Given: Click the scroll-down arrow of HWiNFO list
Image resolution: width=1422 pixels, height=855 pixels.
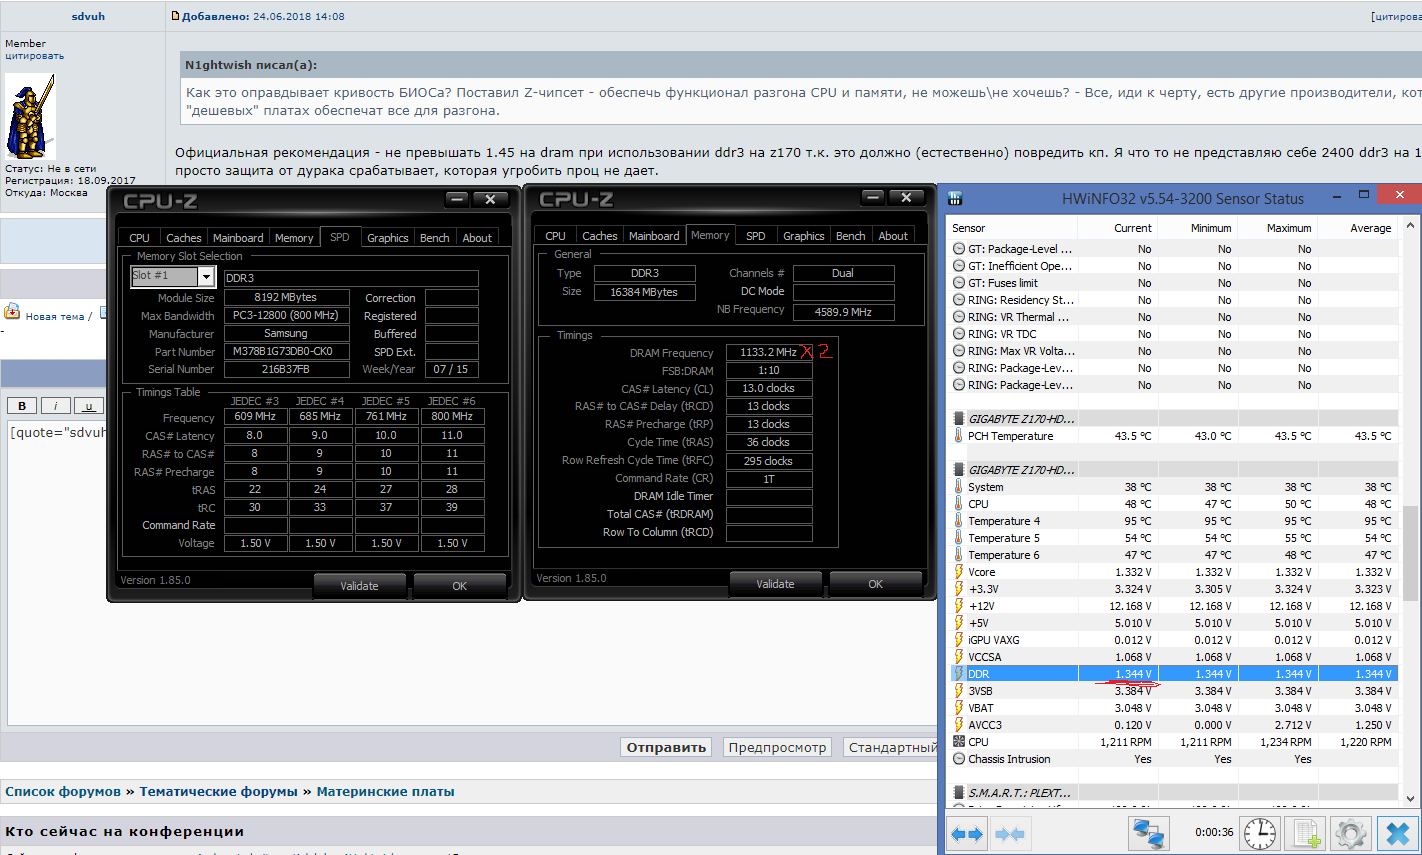Looking at the screenshot, I should (x=1410, y=799).
